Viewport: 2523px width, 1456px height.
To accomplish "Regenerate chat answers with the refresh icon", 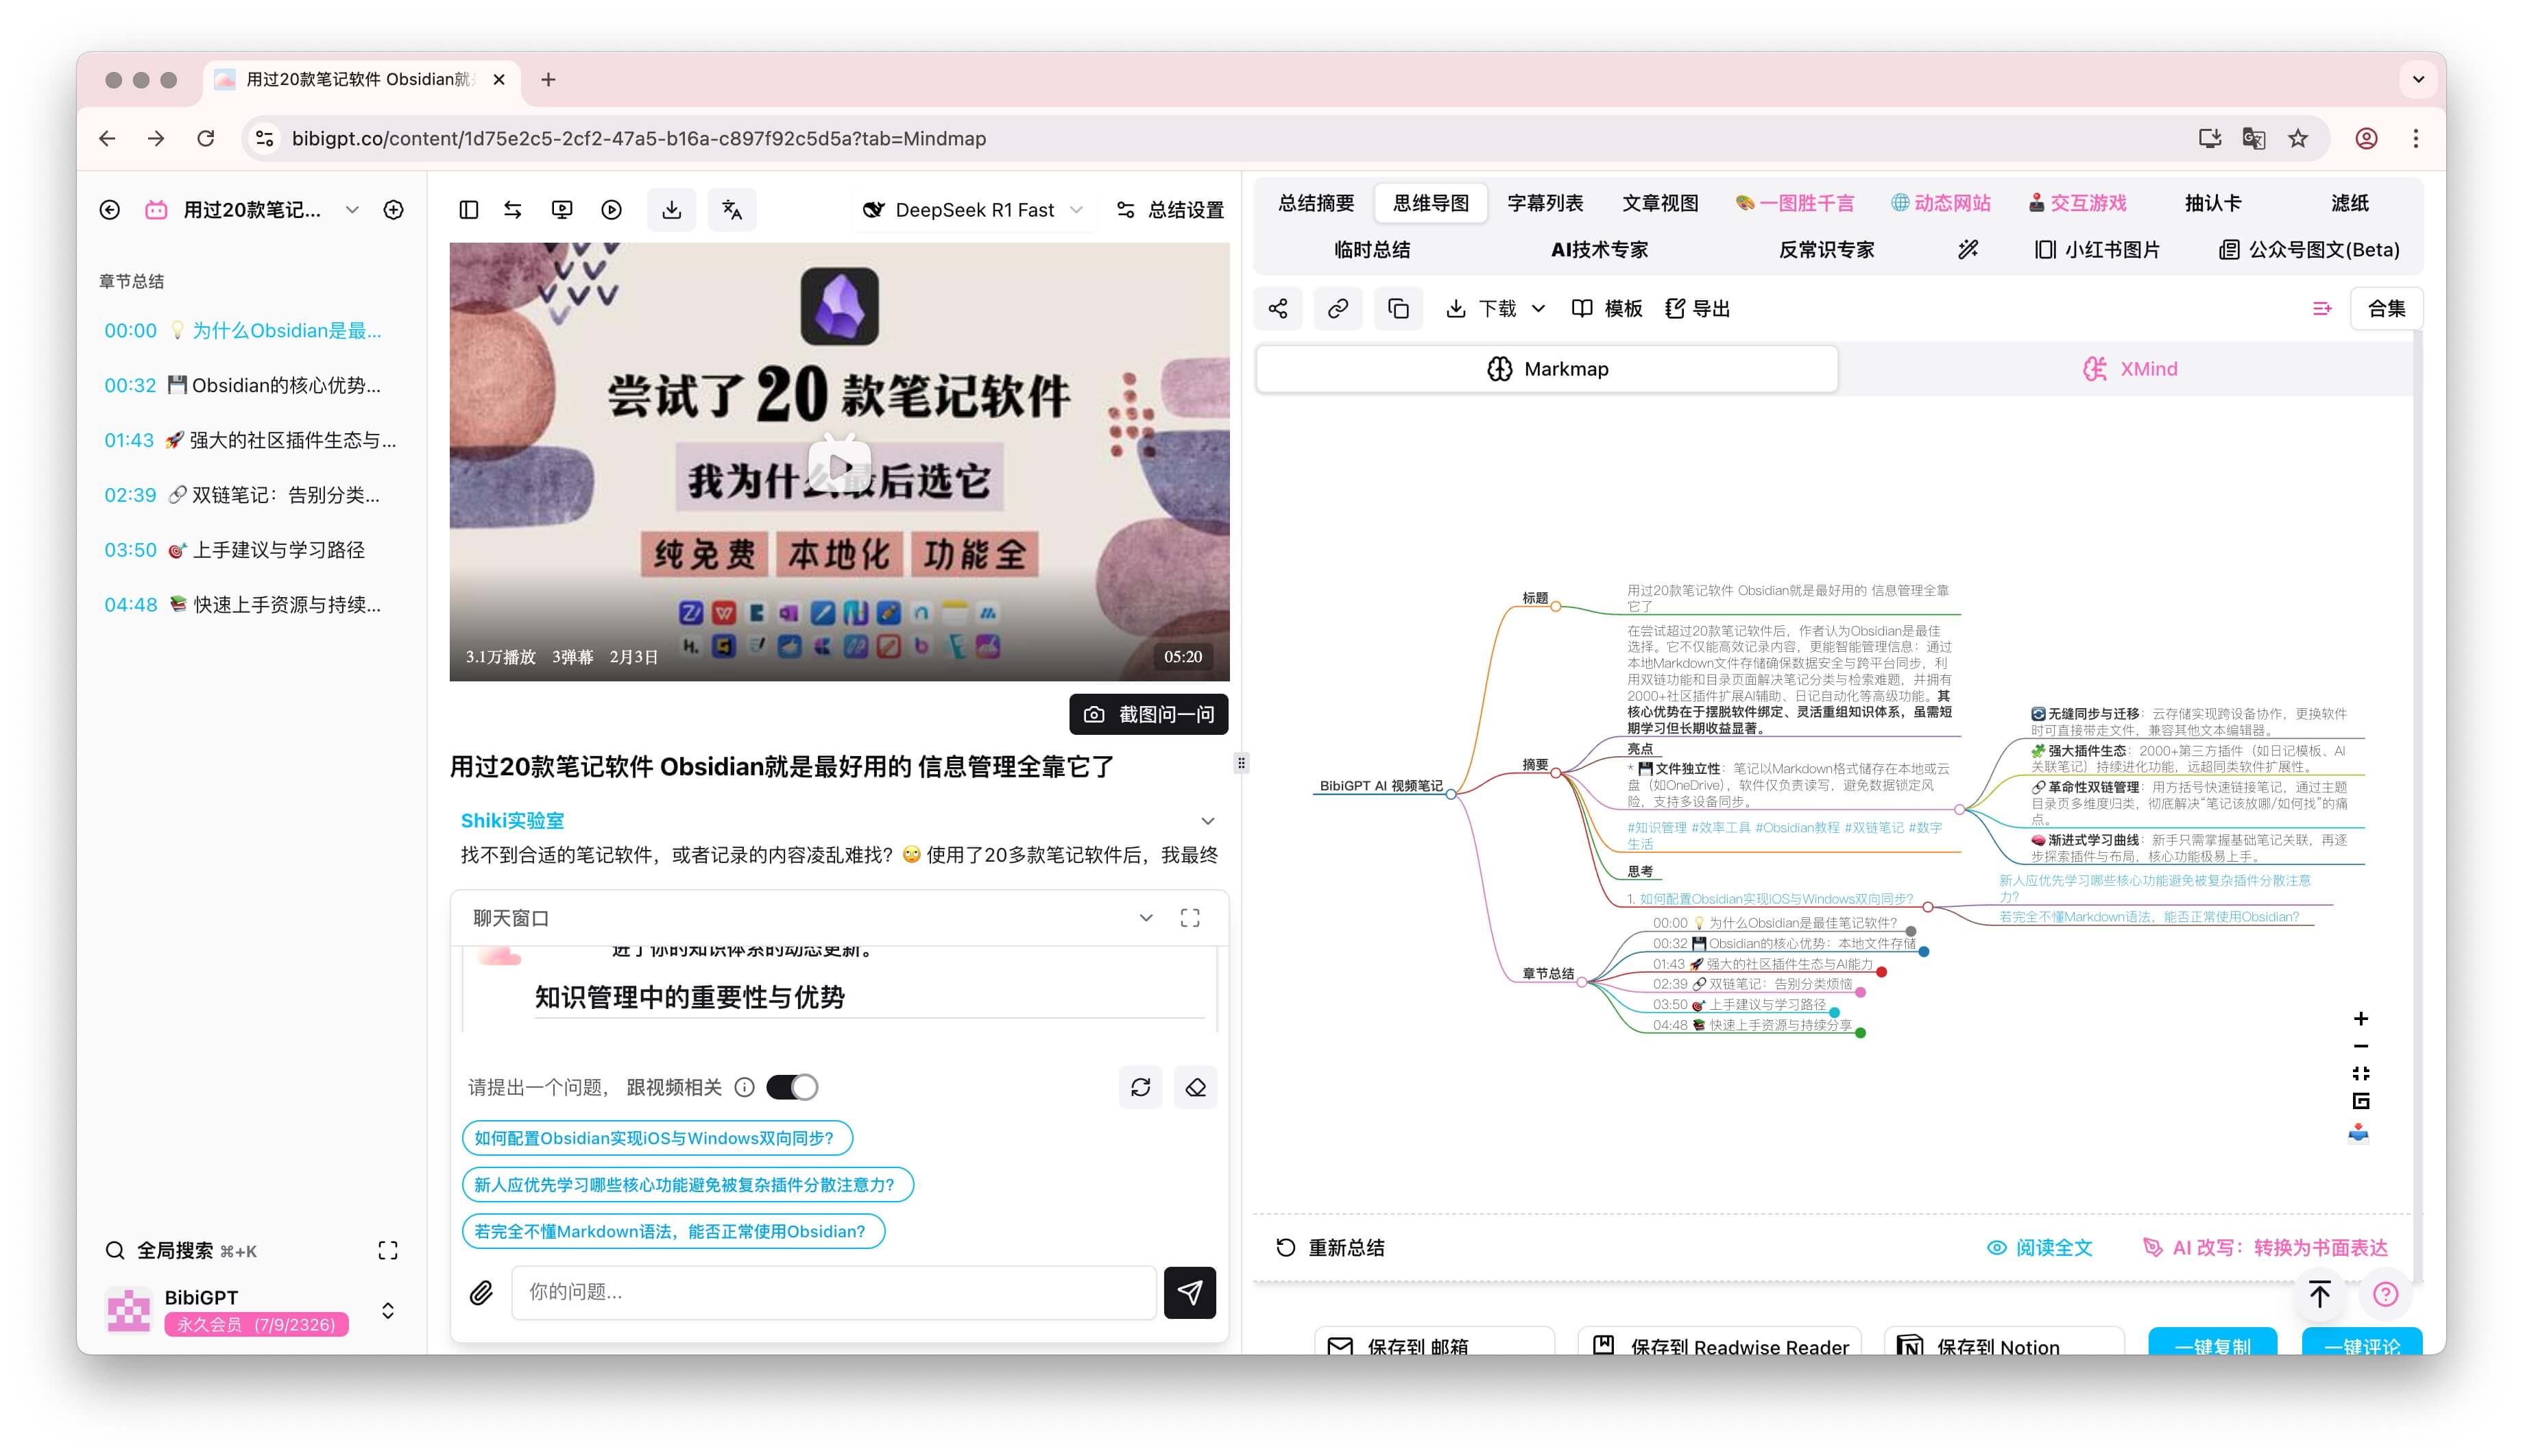I will pos(1141,1087).
